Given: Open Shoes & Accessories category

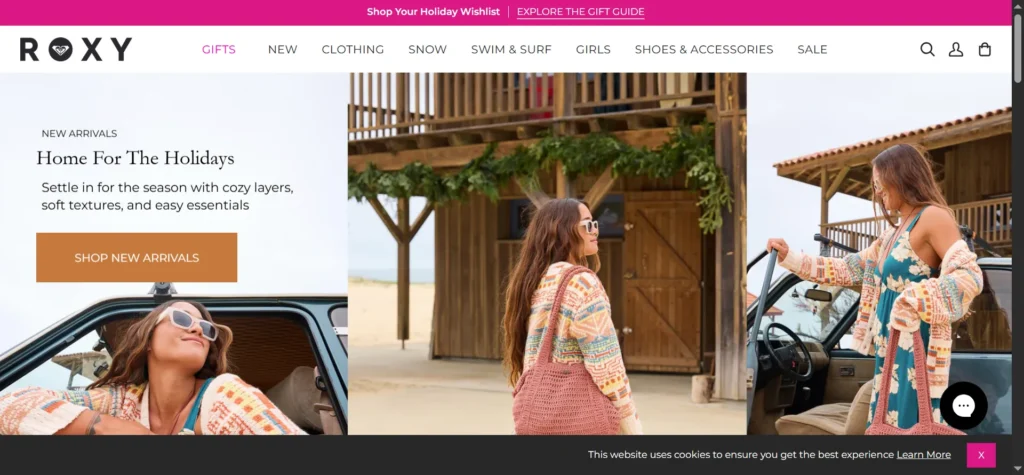Looking at the screenshot, I should click(x=703, y=49).
